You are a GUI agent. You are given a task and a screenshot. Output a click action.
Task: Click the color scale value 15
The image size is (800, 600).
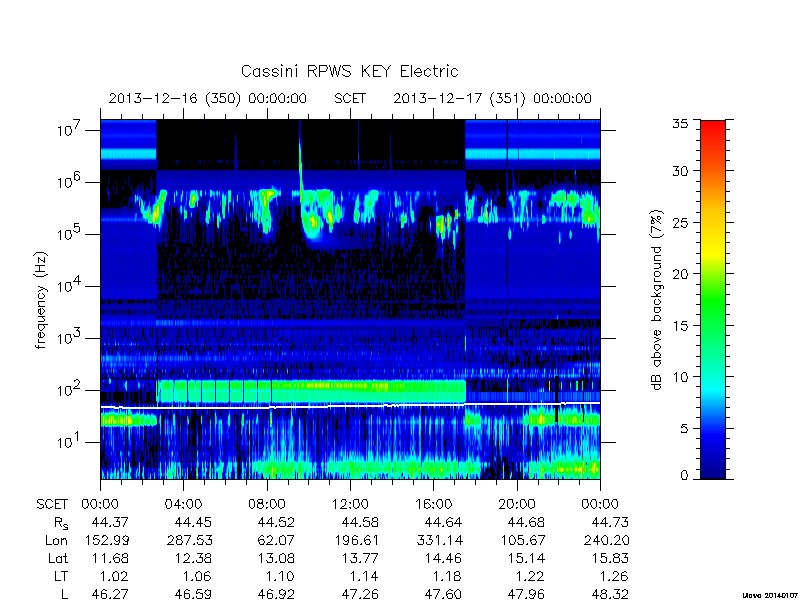[681, 325]
